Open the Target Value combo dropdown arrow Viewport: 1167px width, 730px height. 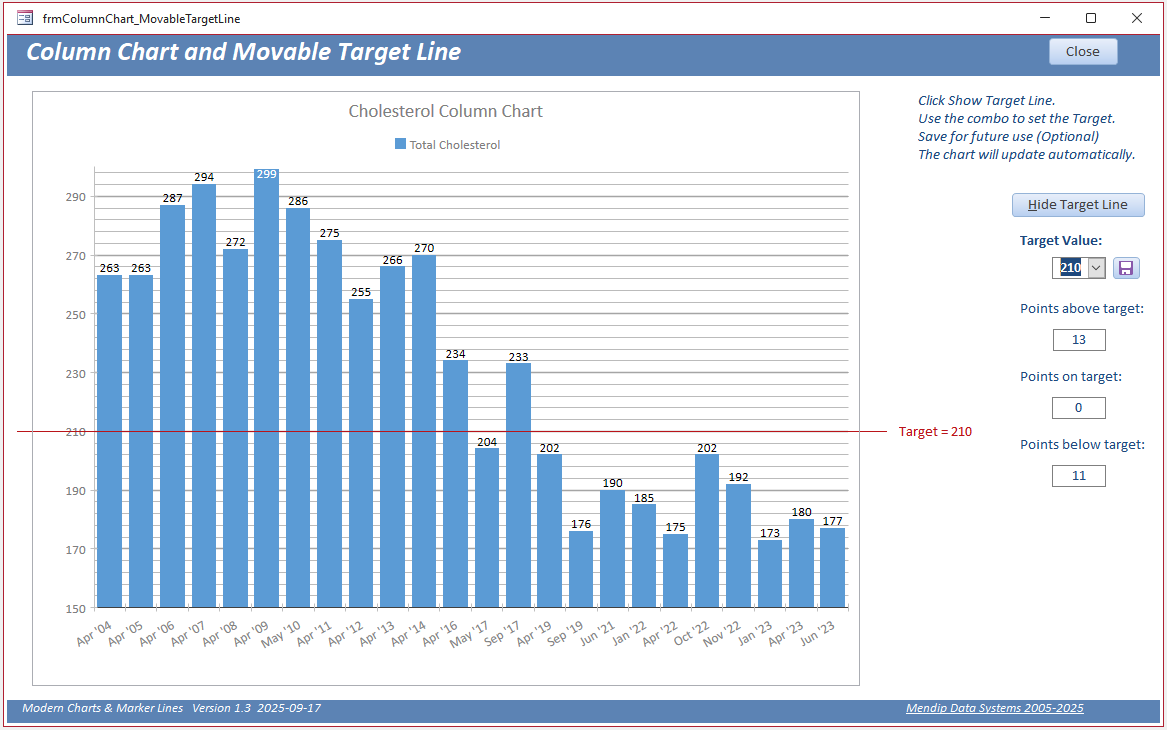pos(1096,268)
